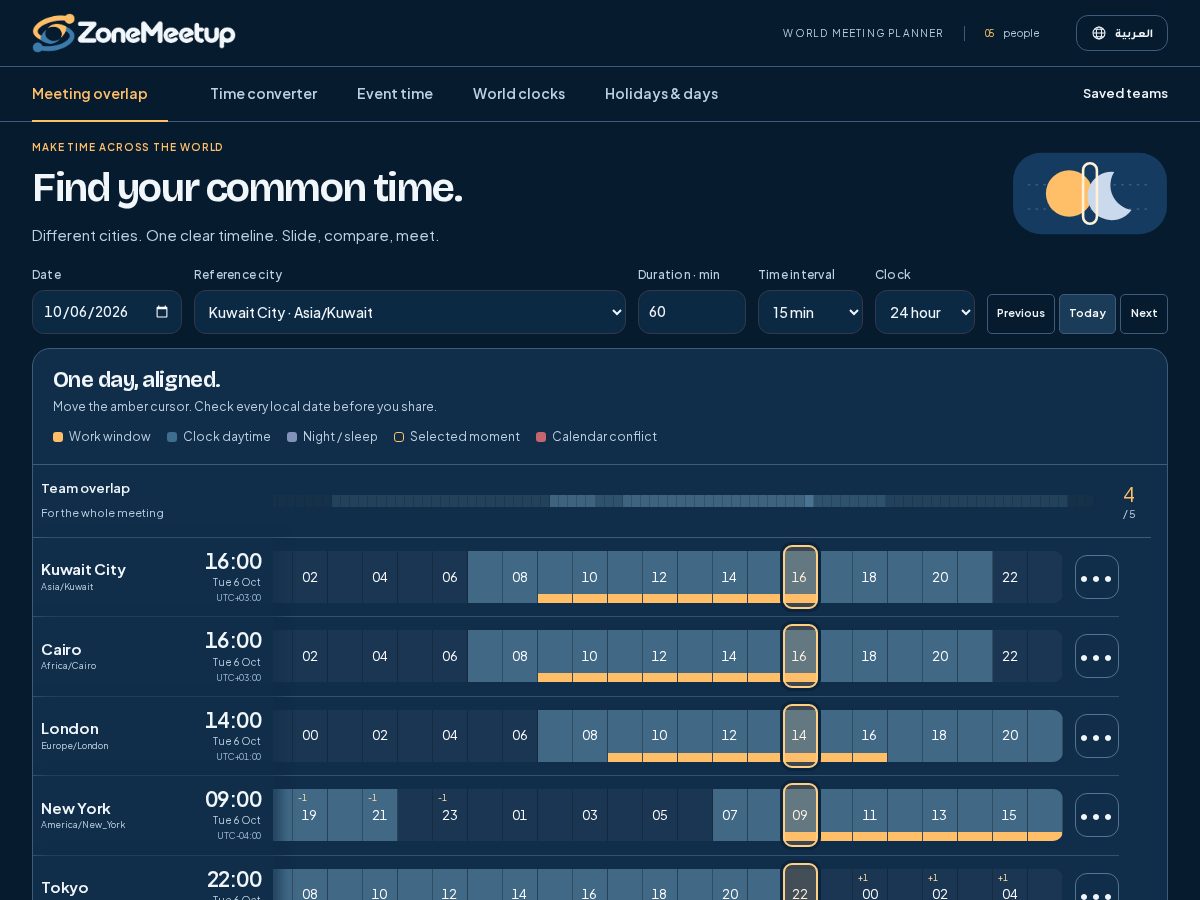Click the Night / sleep legend swatch
This screenshot has width=1200, height=900.
coord(292,437)
